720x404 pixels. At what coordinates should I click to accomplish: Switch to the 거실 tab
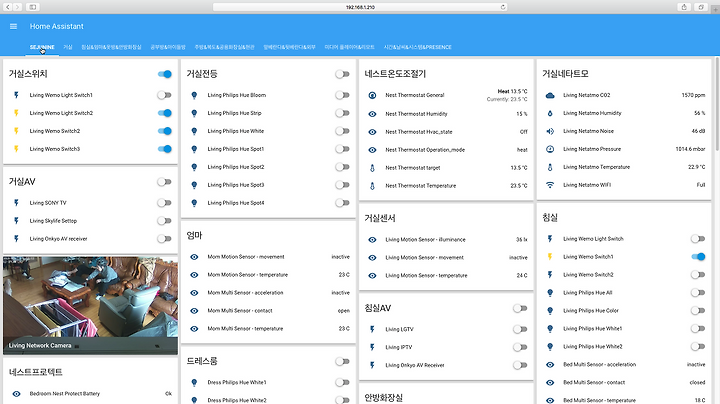(68, 47)
